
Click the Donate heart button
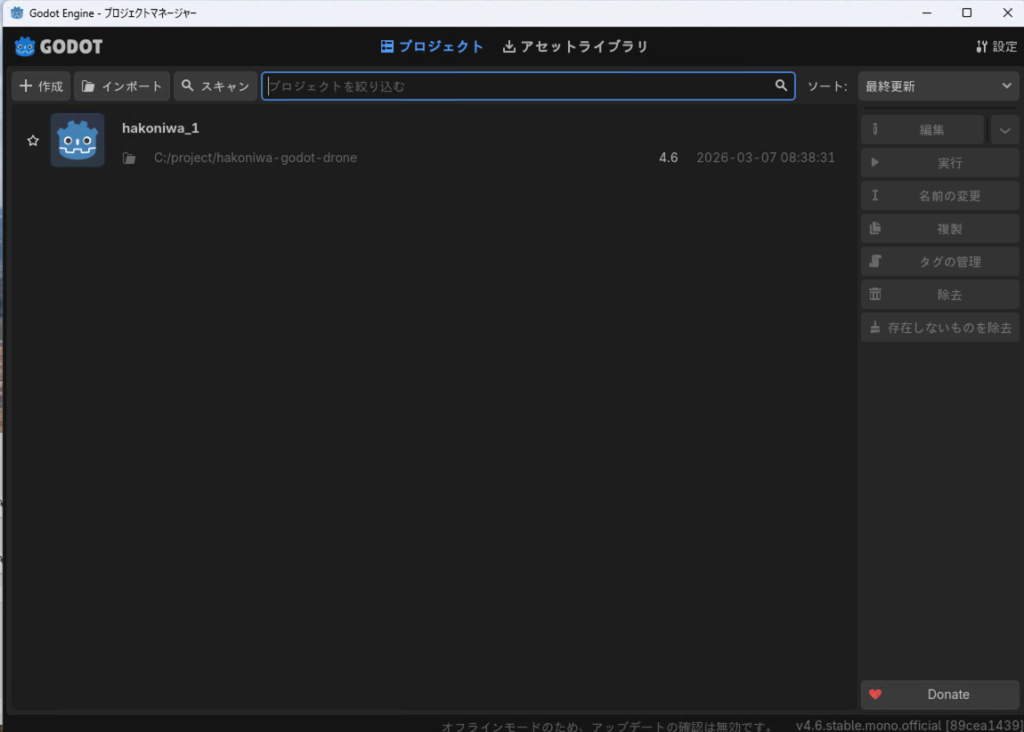[939, 694]
